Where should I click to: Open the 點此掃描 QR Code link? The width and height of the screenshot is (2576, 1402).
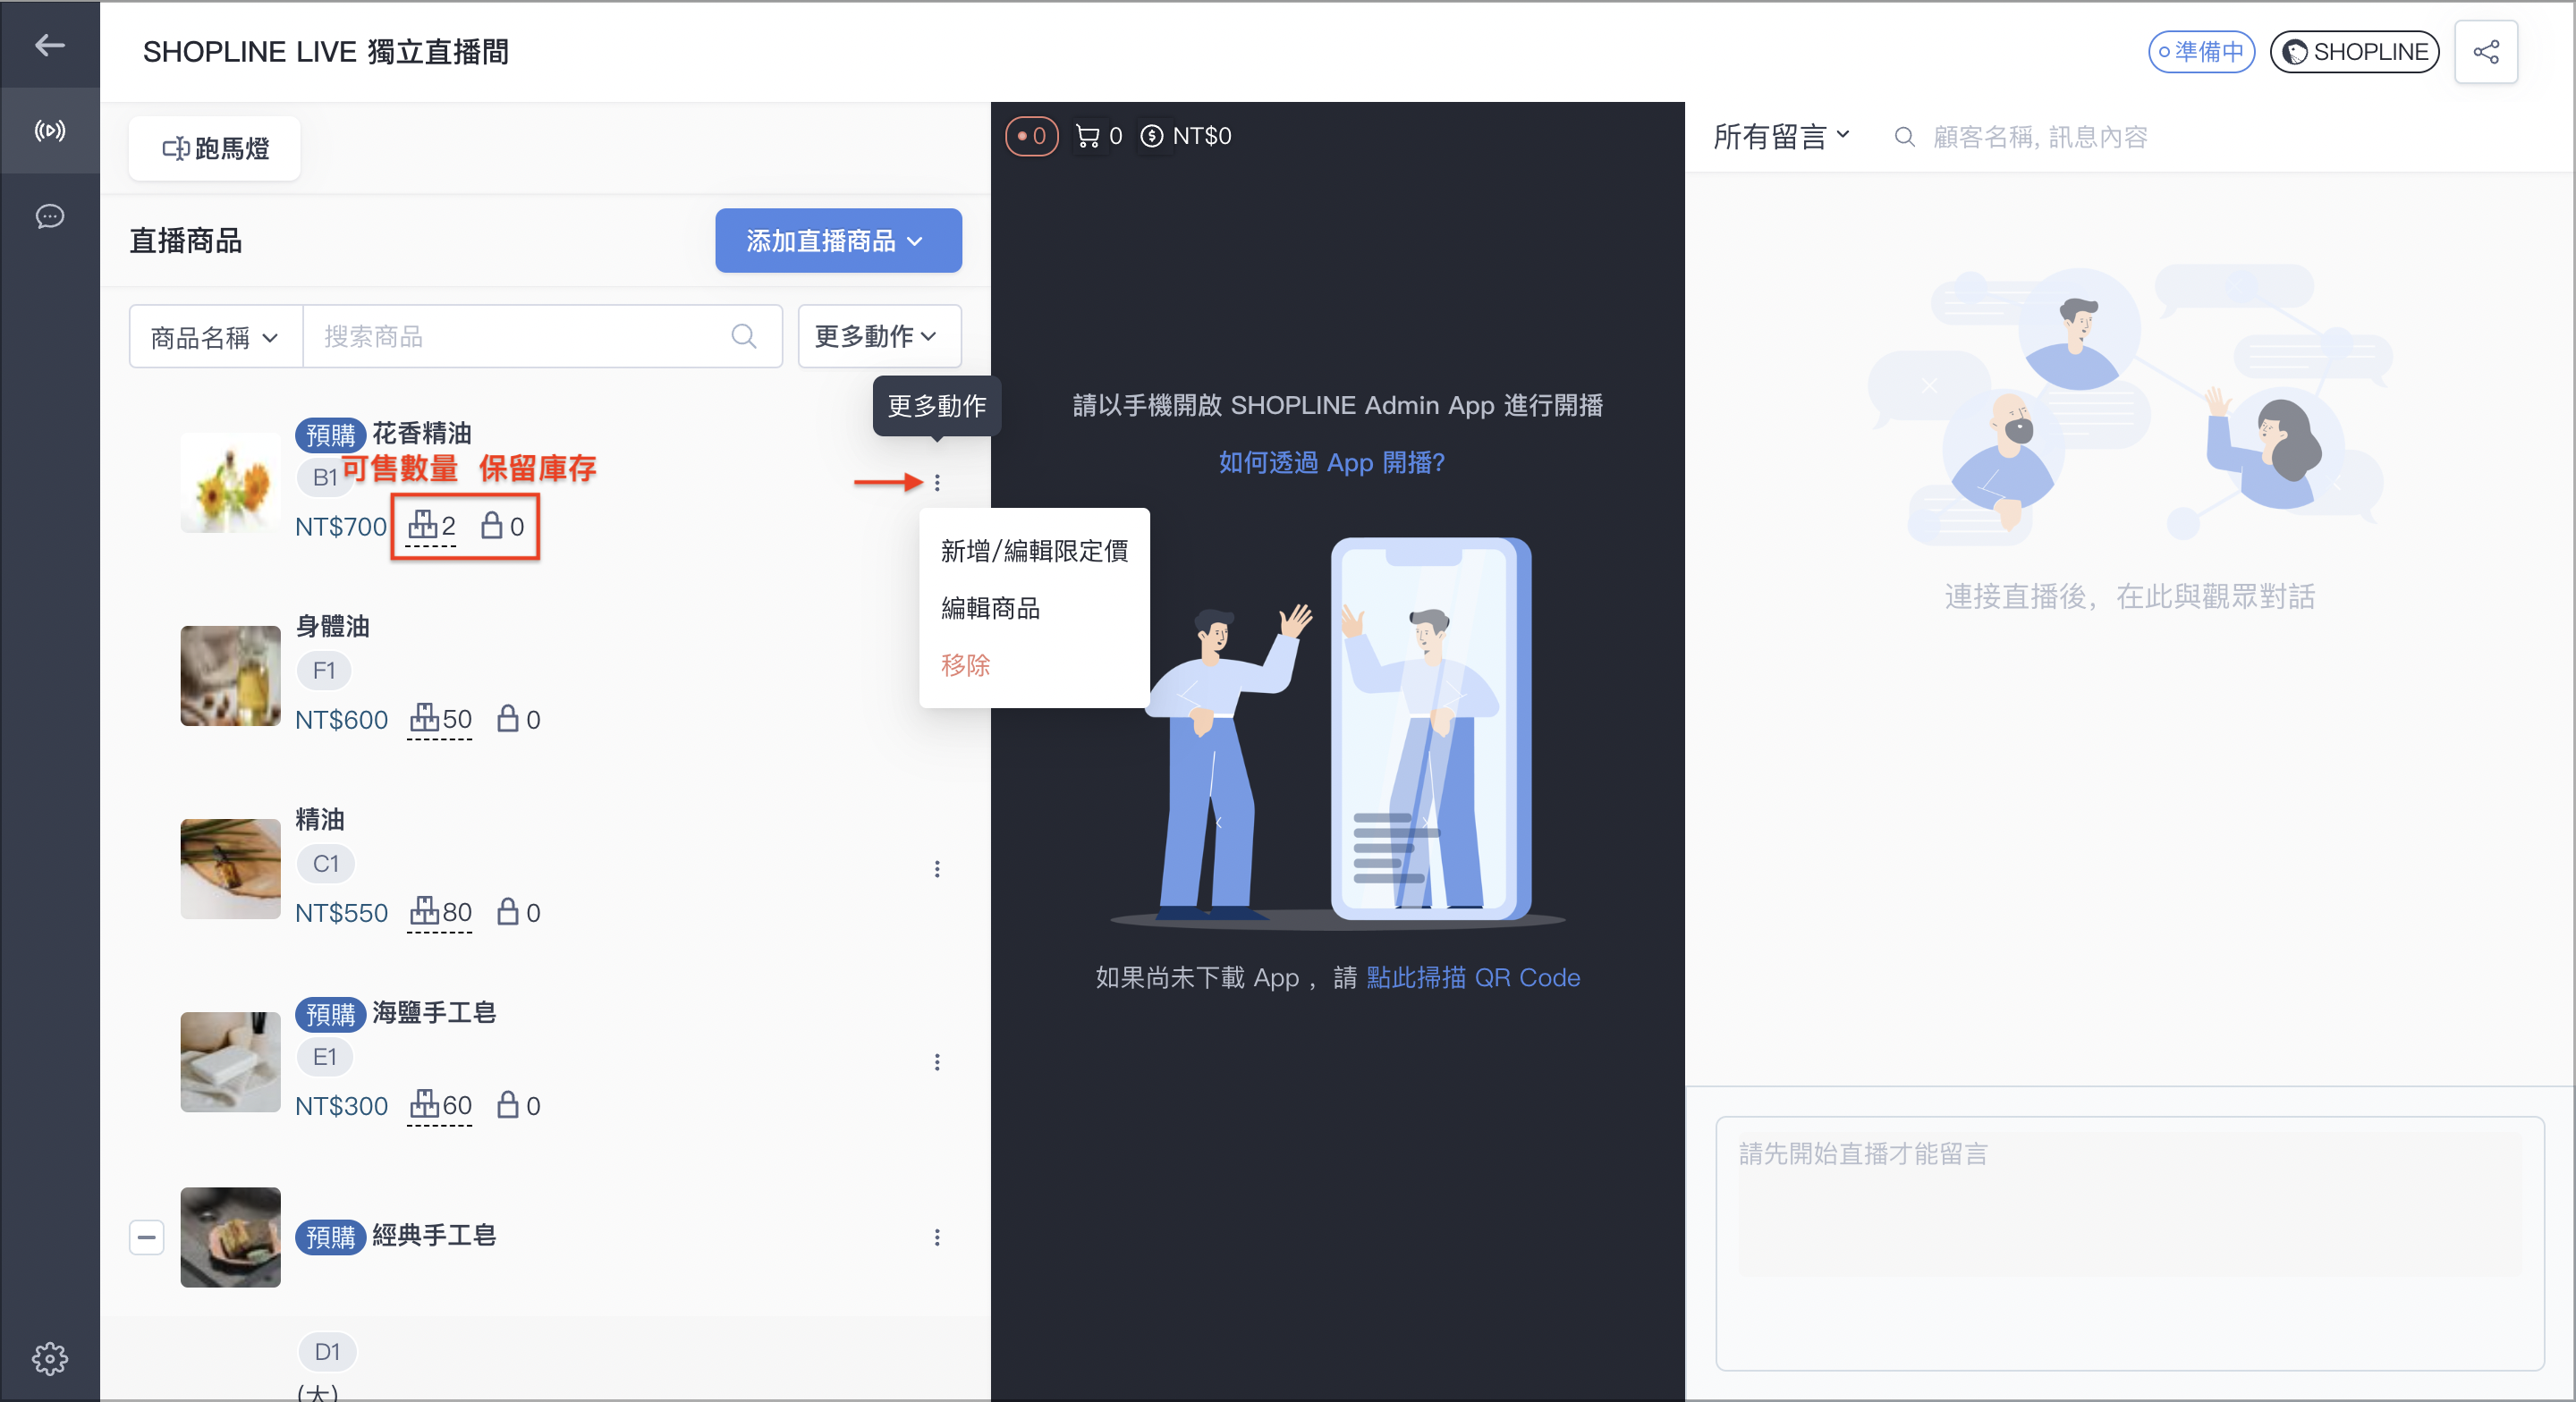[1473, 978]
